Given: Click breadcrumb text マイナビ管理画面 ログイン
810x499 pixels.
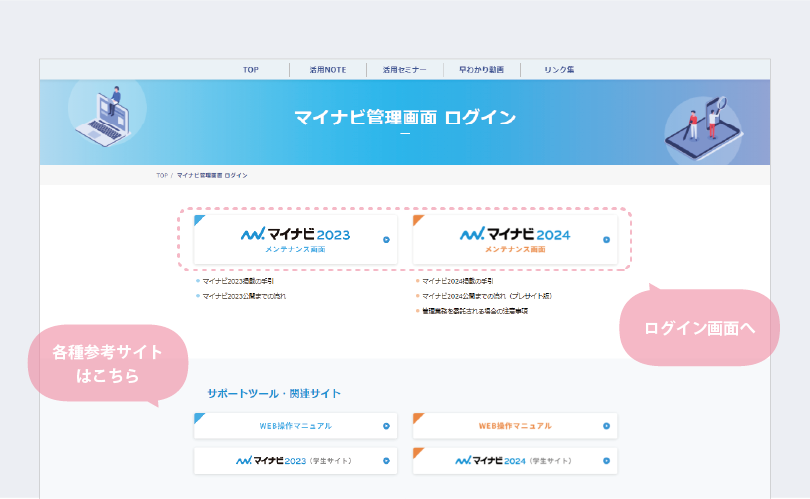Looking at the screenshot, I should 212,176.
